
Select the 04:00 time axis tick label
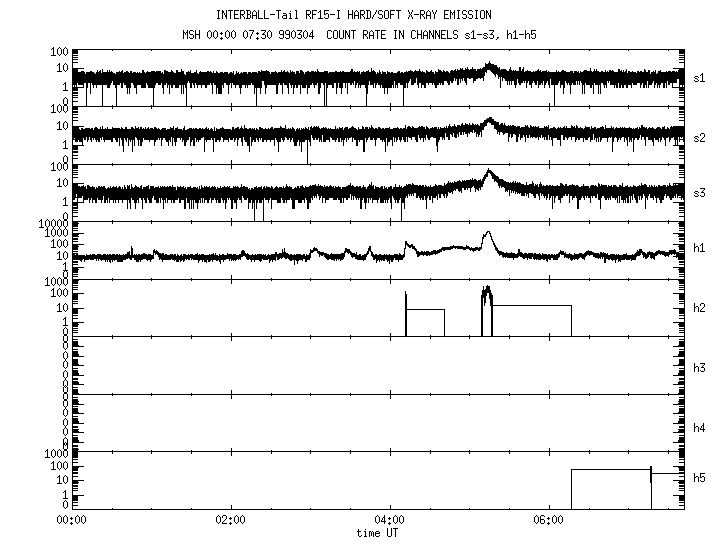coord(389,521)
